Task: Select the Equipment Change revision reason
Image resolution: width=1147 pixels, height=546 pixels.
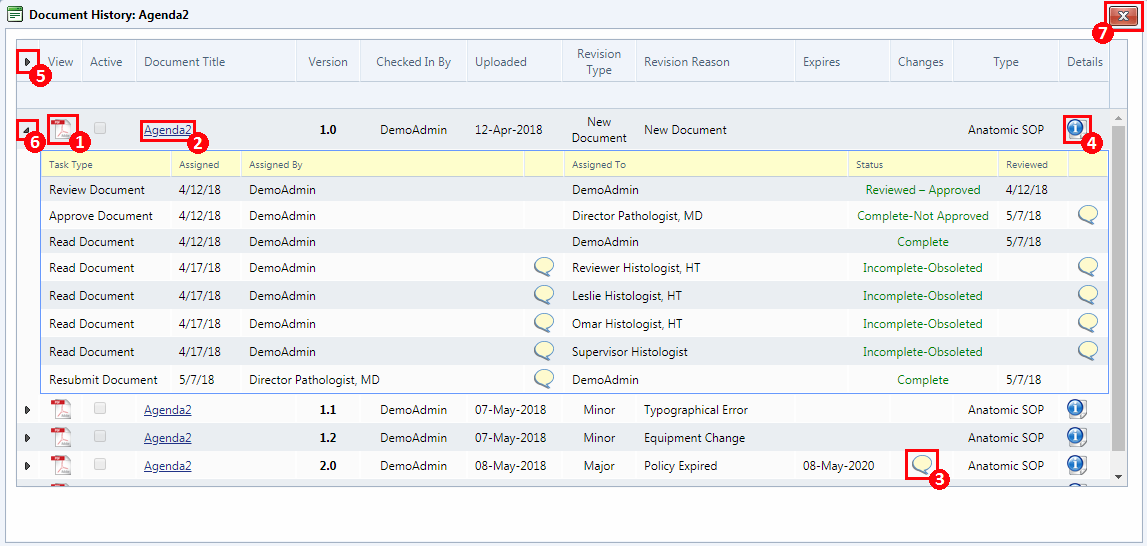Action: [x=694, y=438]
